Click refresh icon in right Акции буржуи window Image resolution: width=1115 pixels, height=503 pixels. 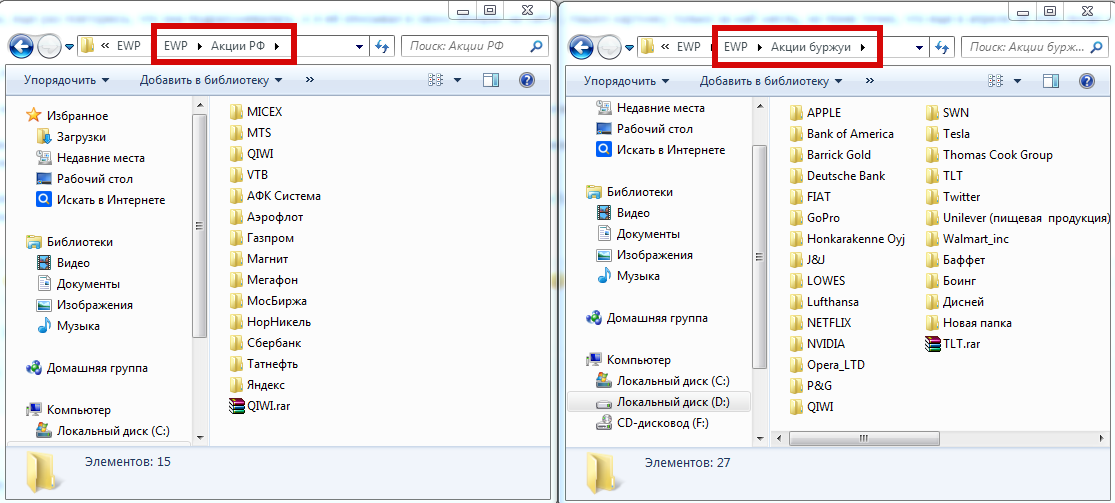pyautogui.click(x=943, y=47)
